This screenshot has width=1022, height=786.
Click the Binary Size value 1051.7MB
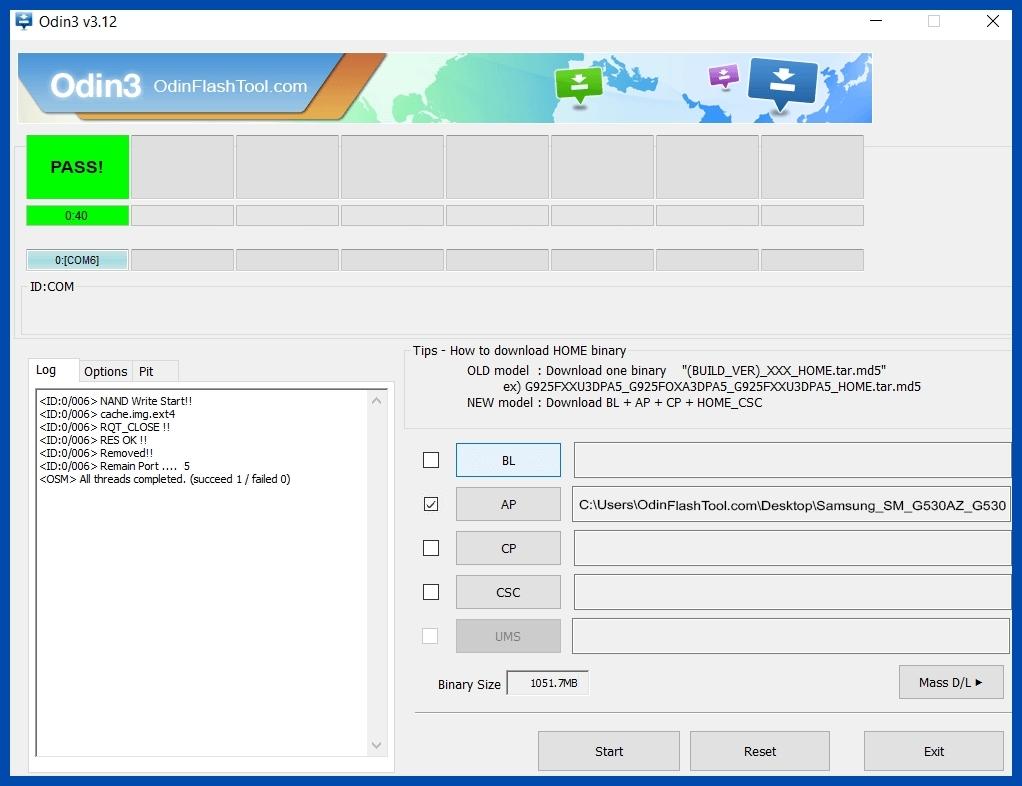548,683
